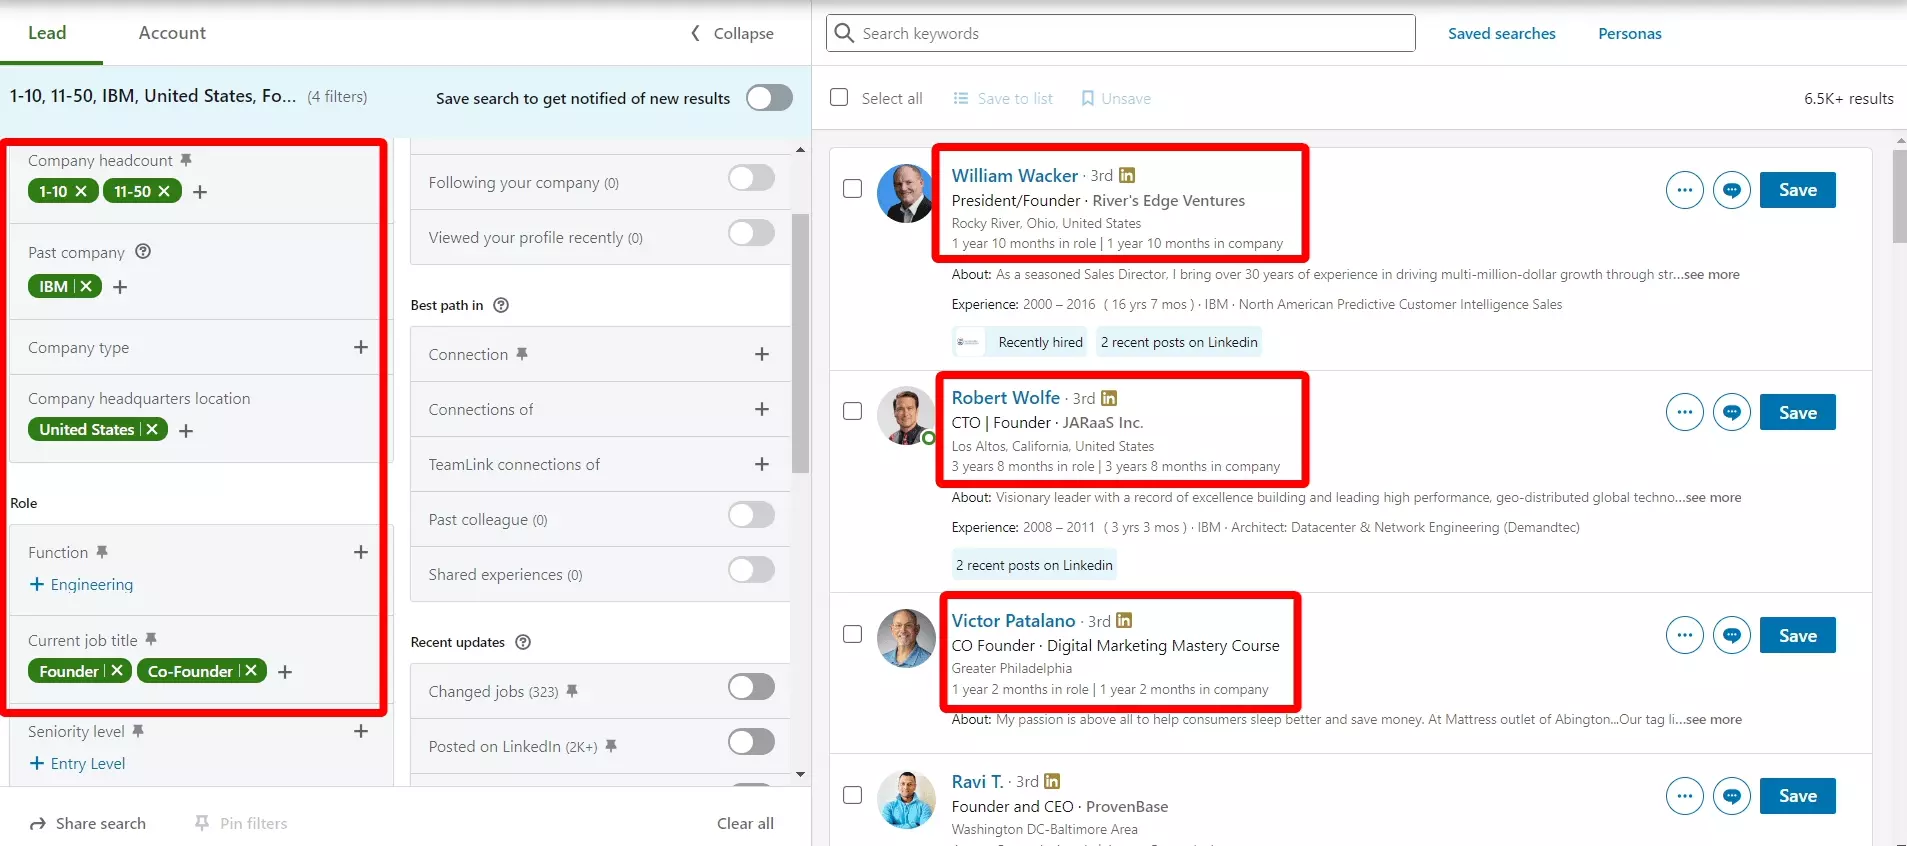1907x846 pixels.
Task: Click Save to list
Action: [1003, 98]
